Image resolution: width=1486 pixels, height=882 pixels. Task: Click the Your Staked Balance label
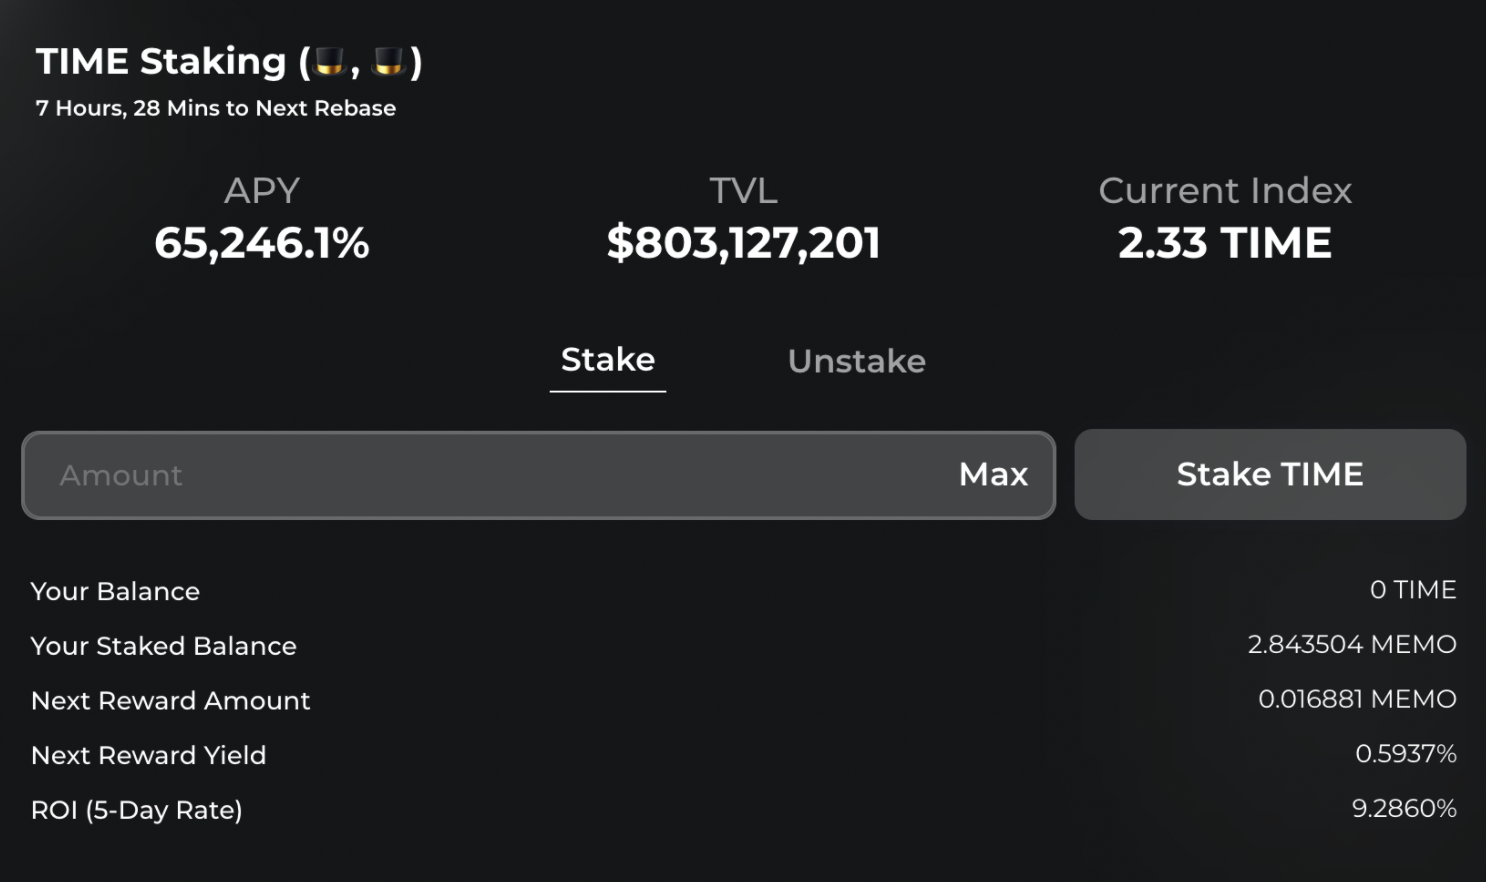[x=164, y=646]
